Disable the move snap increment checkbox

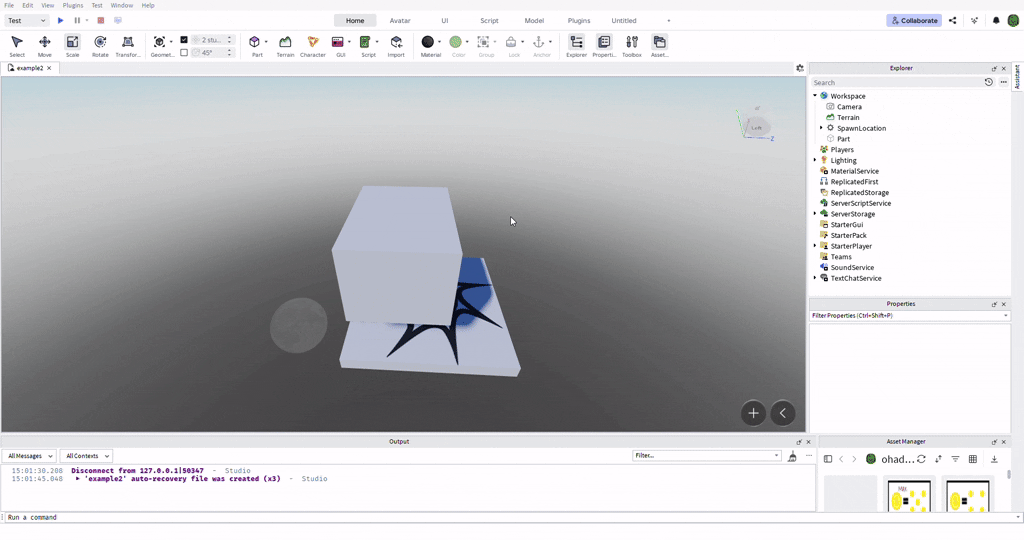(x=184, y=40)
